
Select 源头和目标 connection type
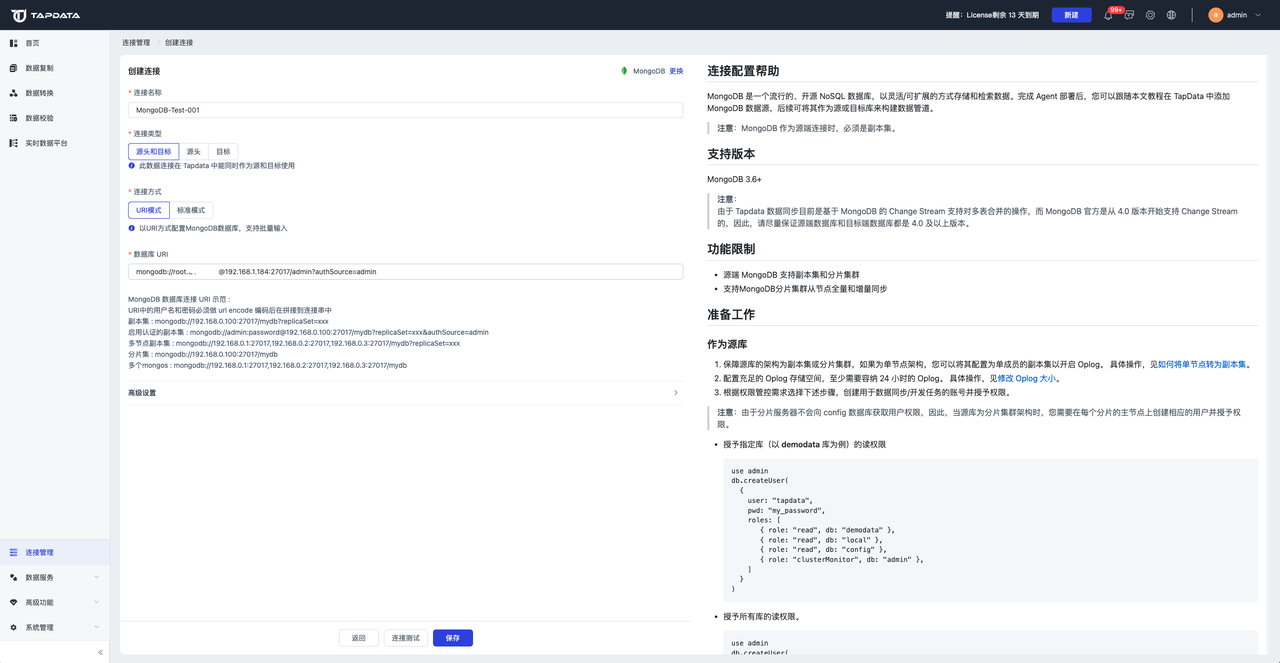(x=153, y=152)
